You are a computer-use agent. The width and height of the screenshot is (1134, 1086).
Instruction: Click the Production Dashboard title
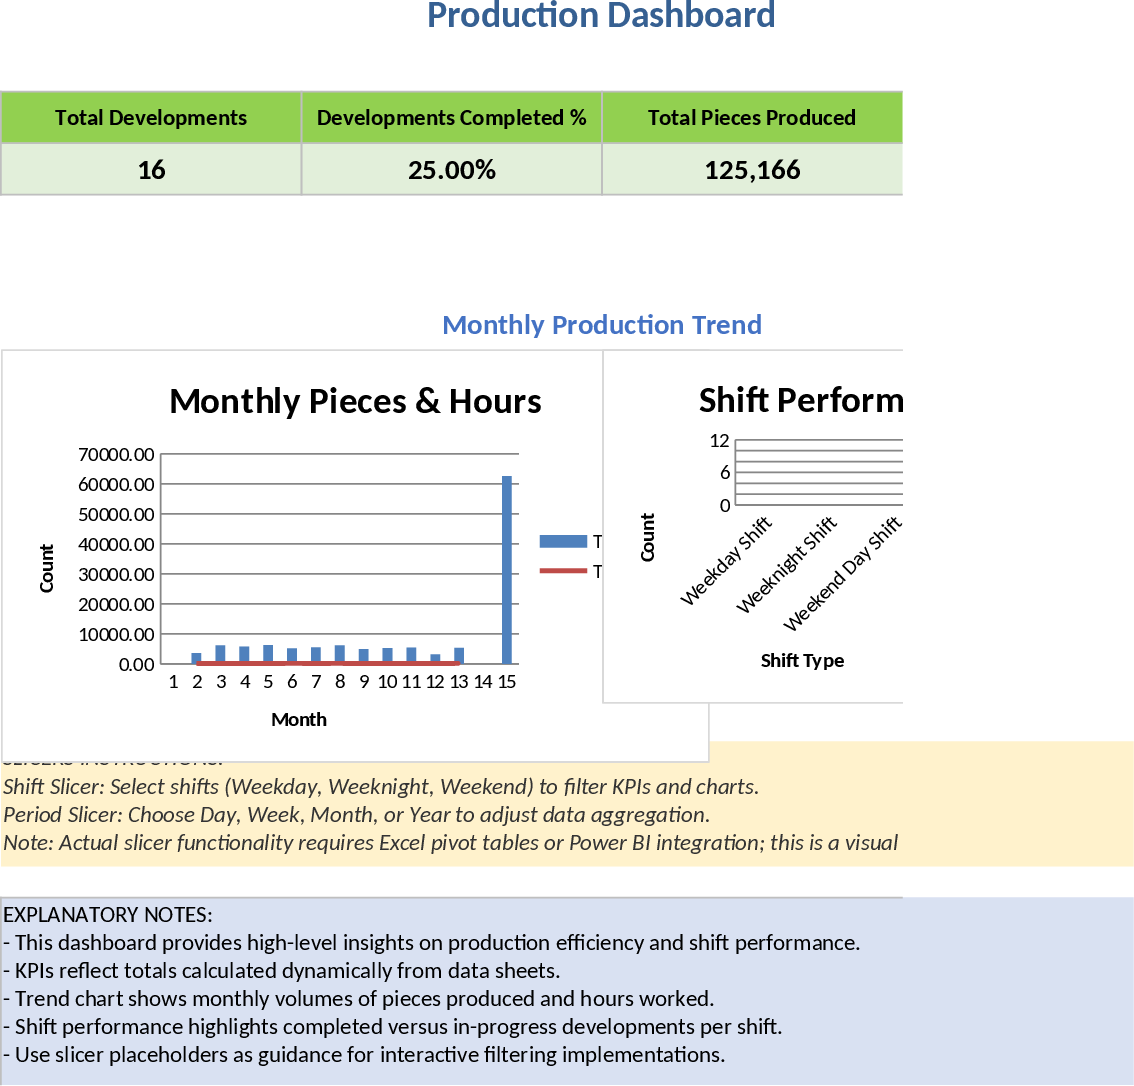pos(601,16)
